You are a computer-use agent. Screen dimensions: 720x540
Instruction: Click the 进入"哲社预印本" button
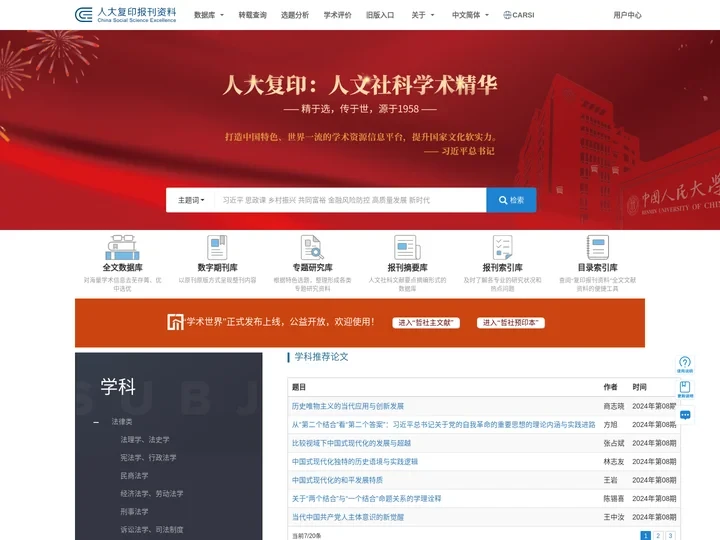511,323
